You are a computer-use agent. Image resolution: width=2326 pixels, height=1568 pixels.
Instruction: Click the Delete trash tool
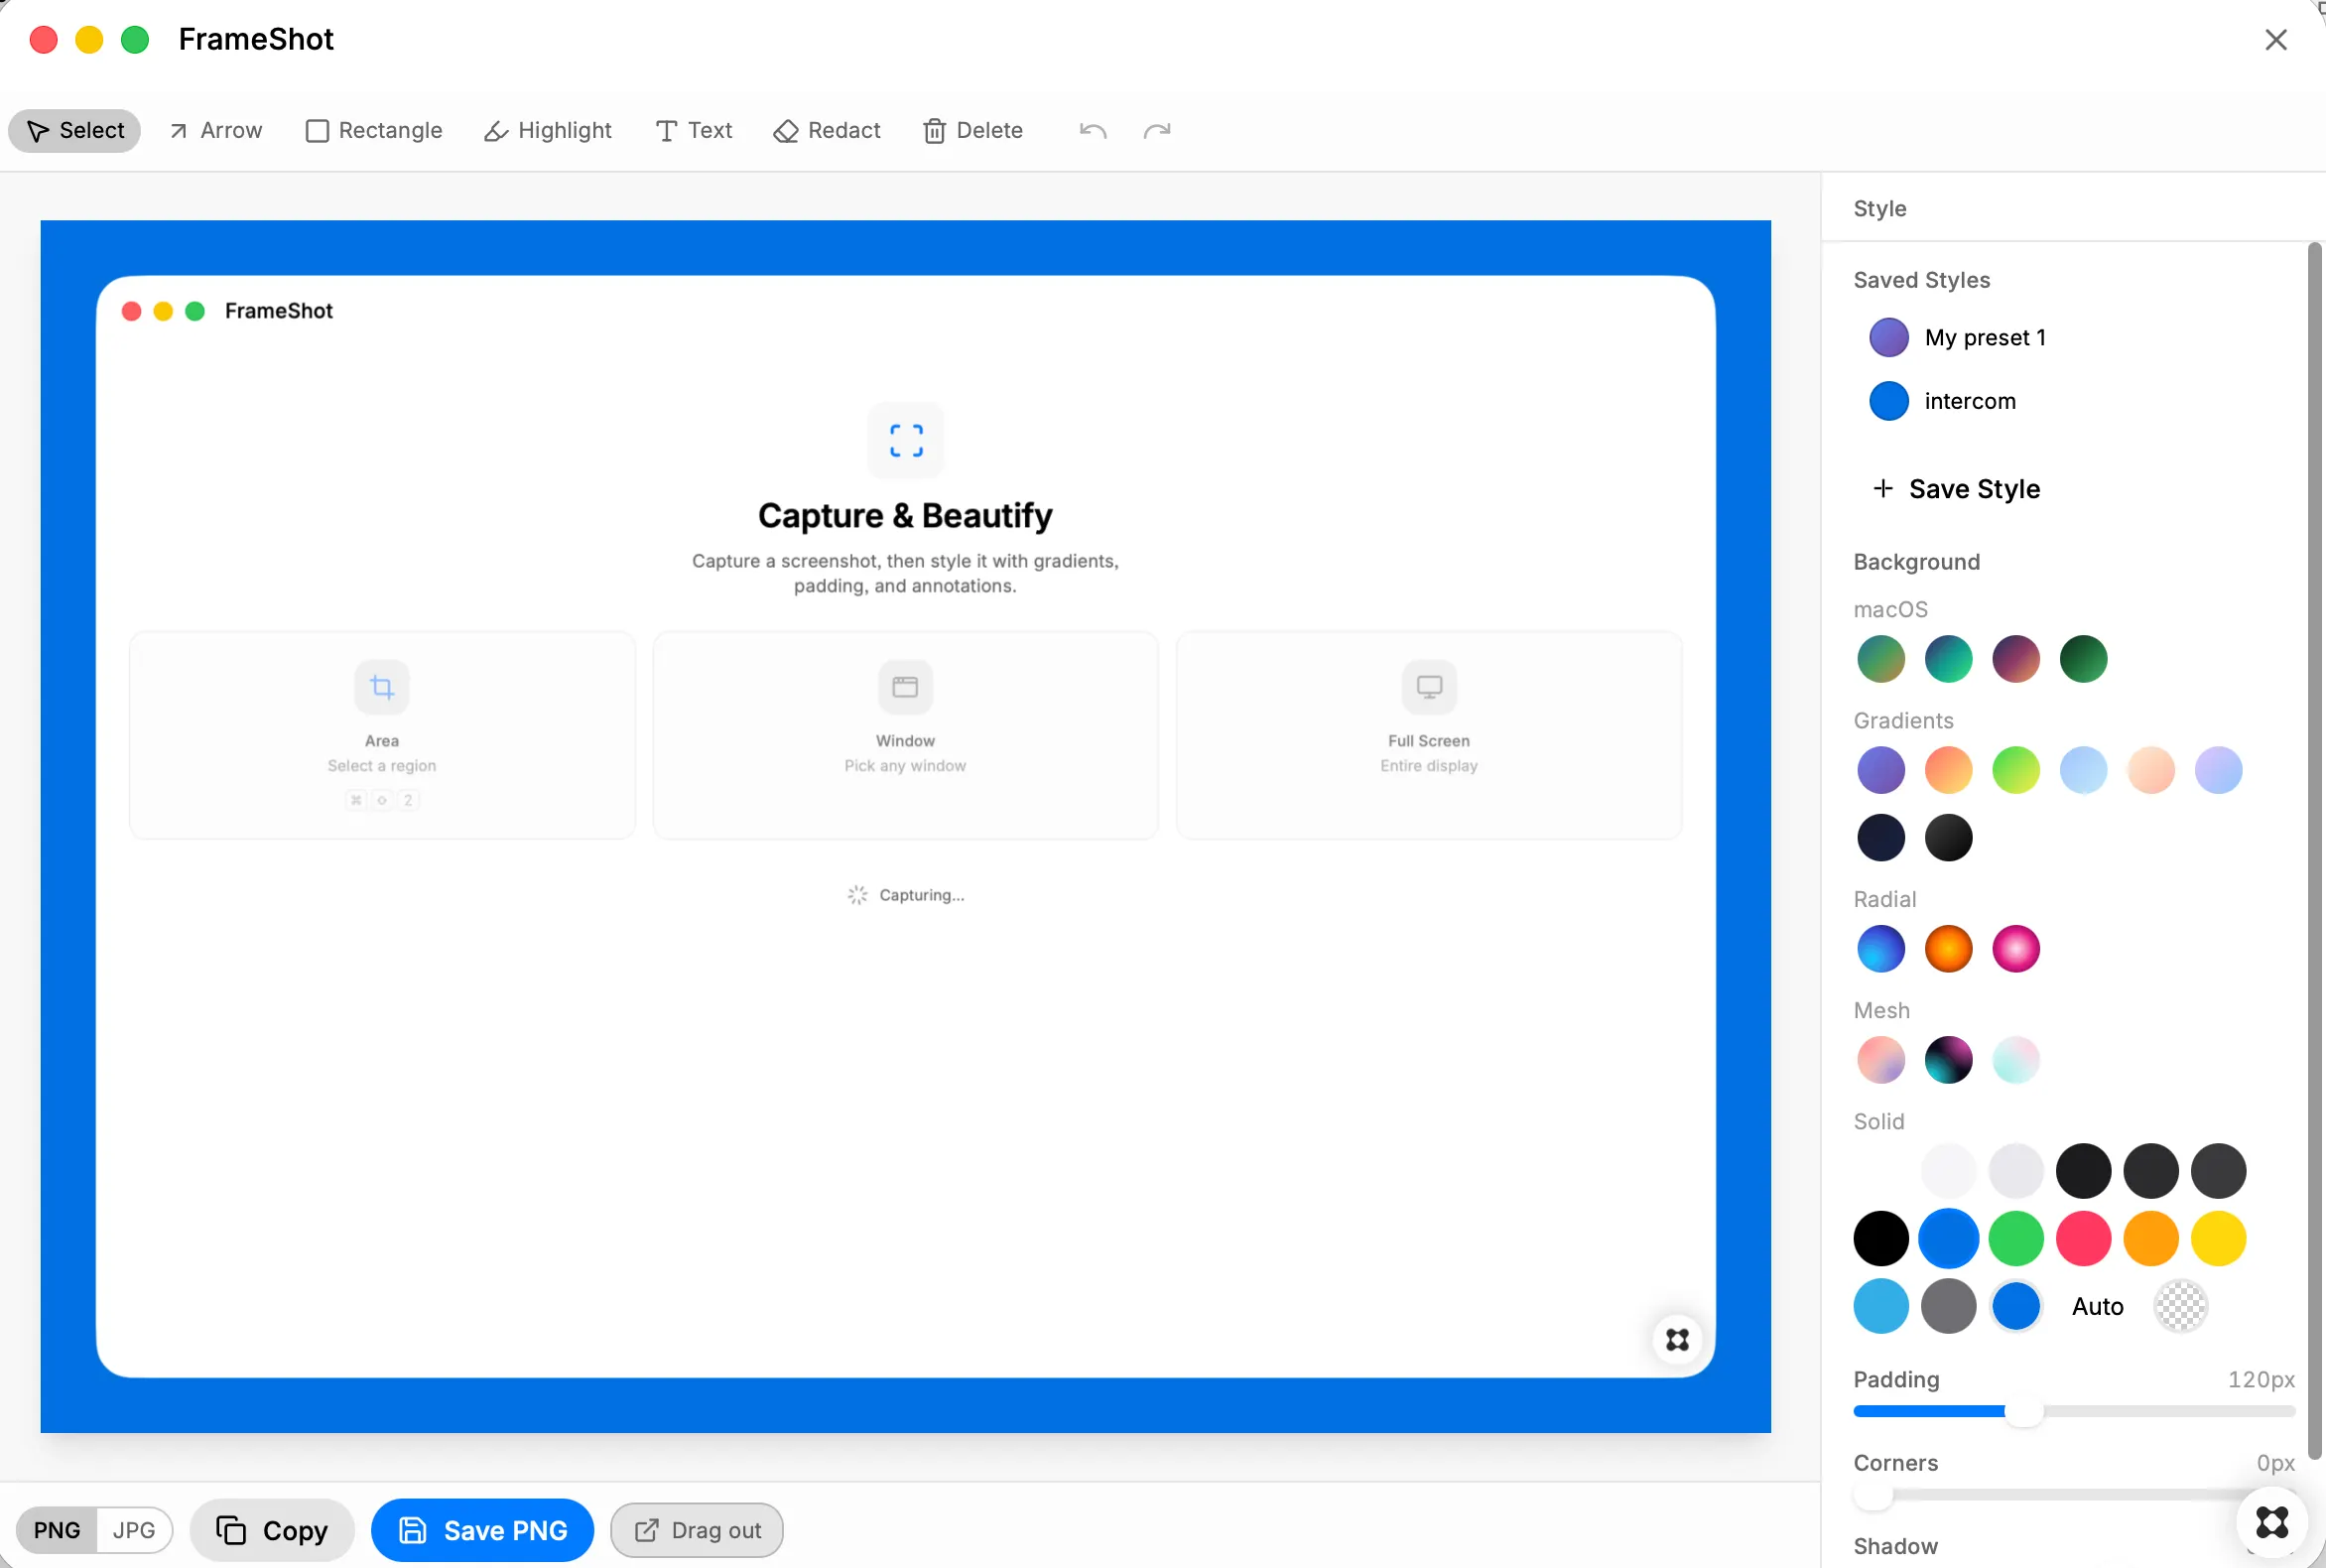tap(973, 131)
